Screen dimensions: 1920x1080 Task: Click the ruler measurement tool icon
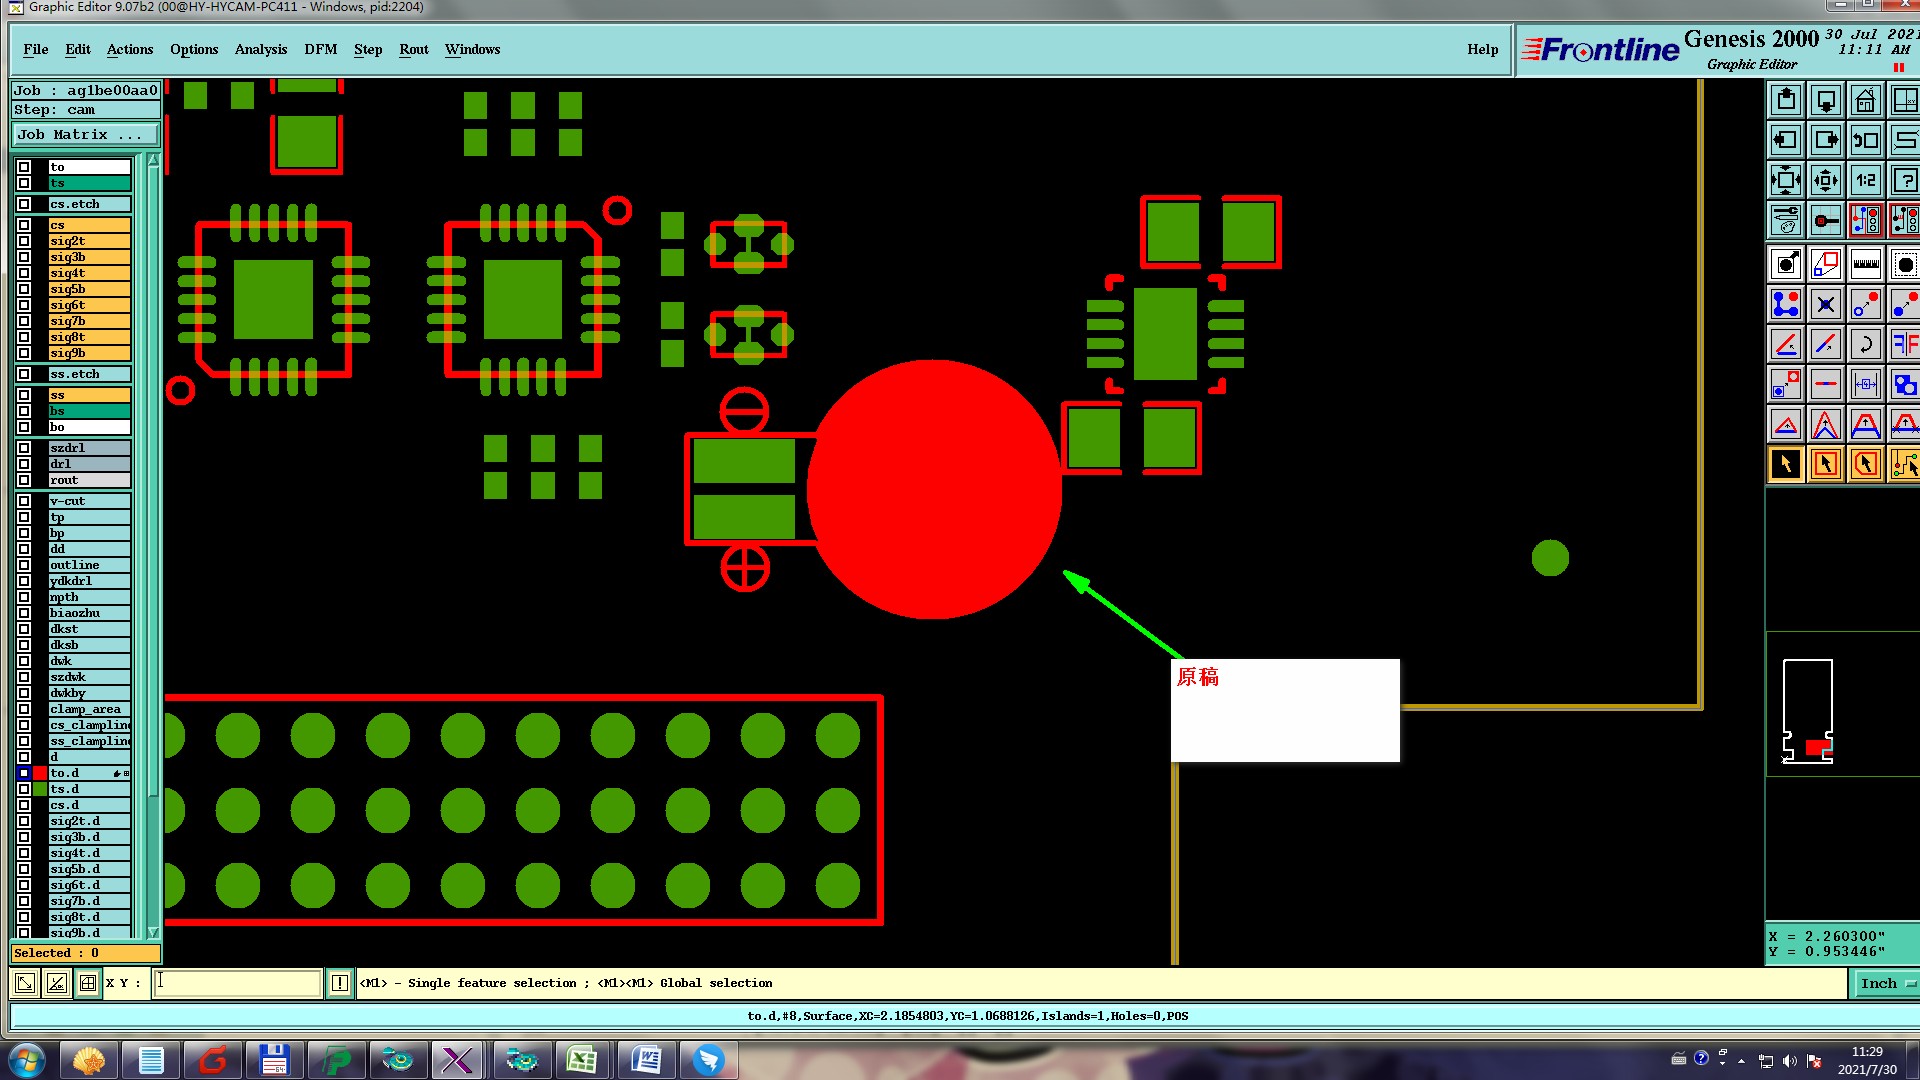pyautogui.click(x=1865, y=265)
